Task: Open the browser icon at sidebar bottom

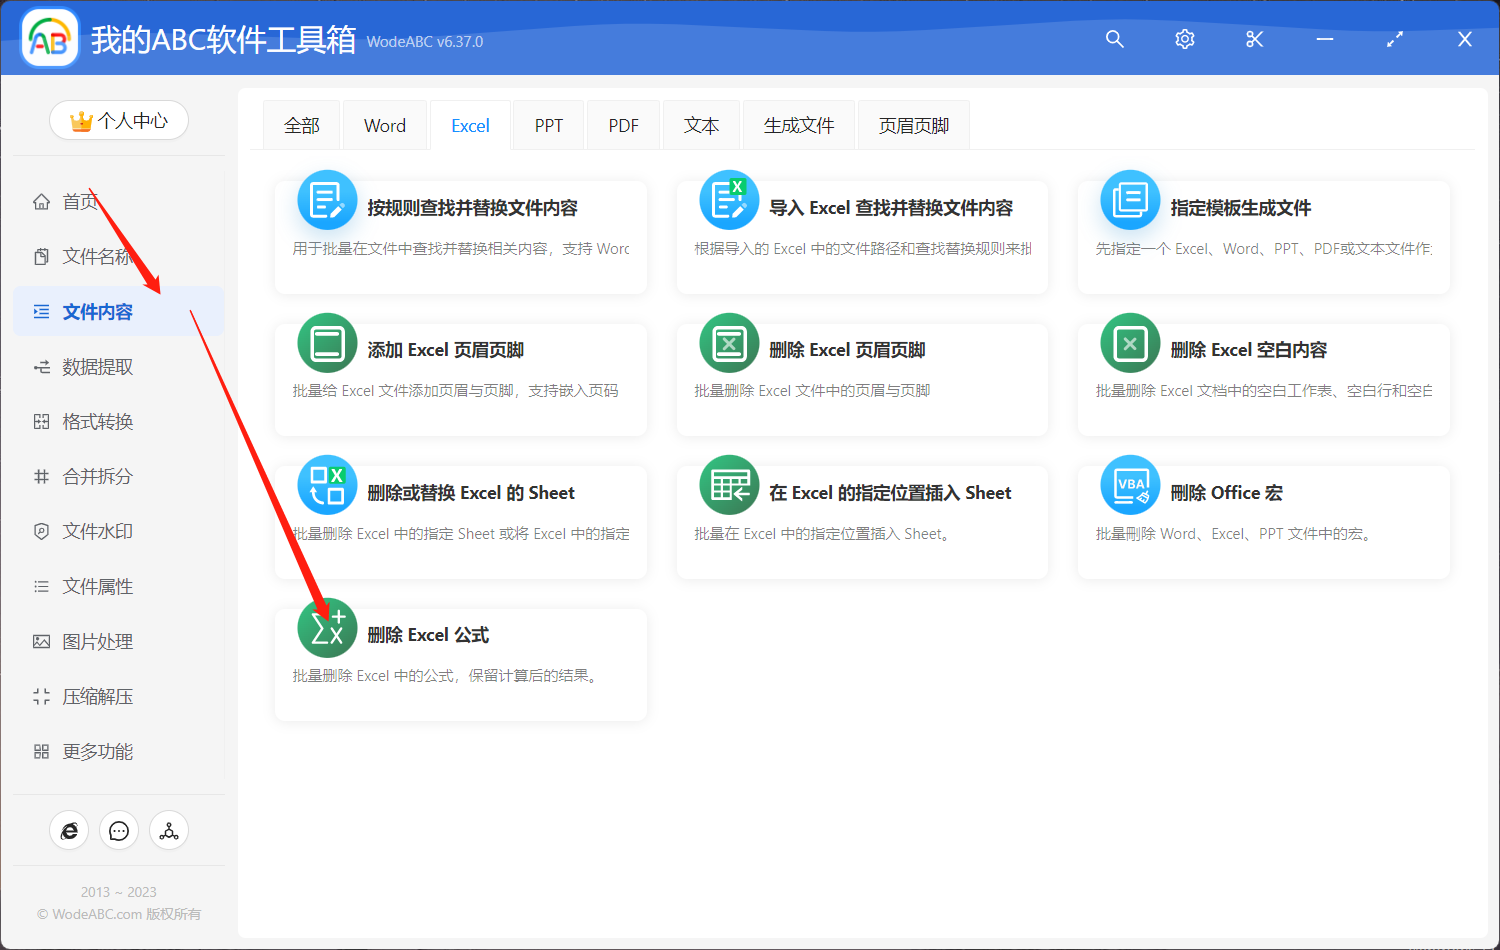Action: pos(69,831)
